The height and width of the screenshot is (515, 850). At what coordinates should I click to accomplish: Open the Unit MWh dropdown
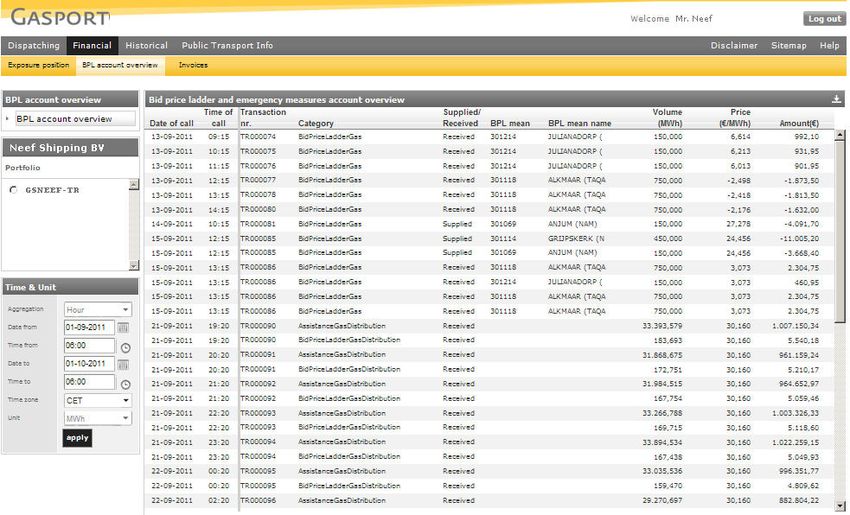coord(98,419)
